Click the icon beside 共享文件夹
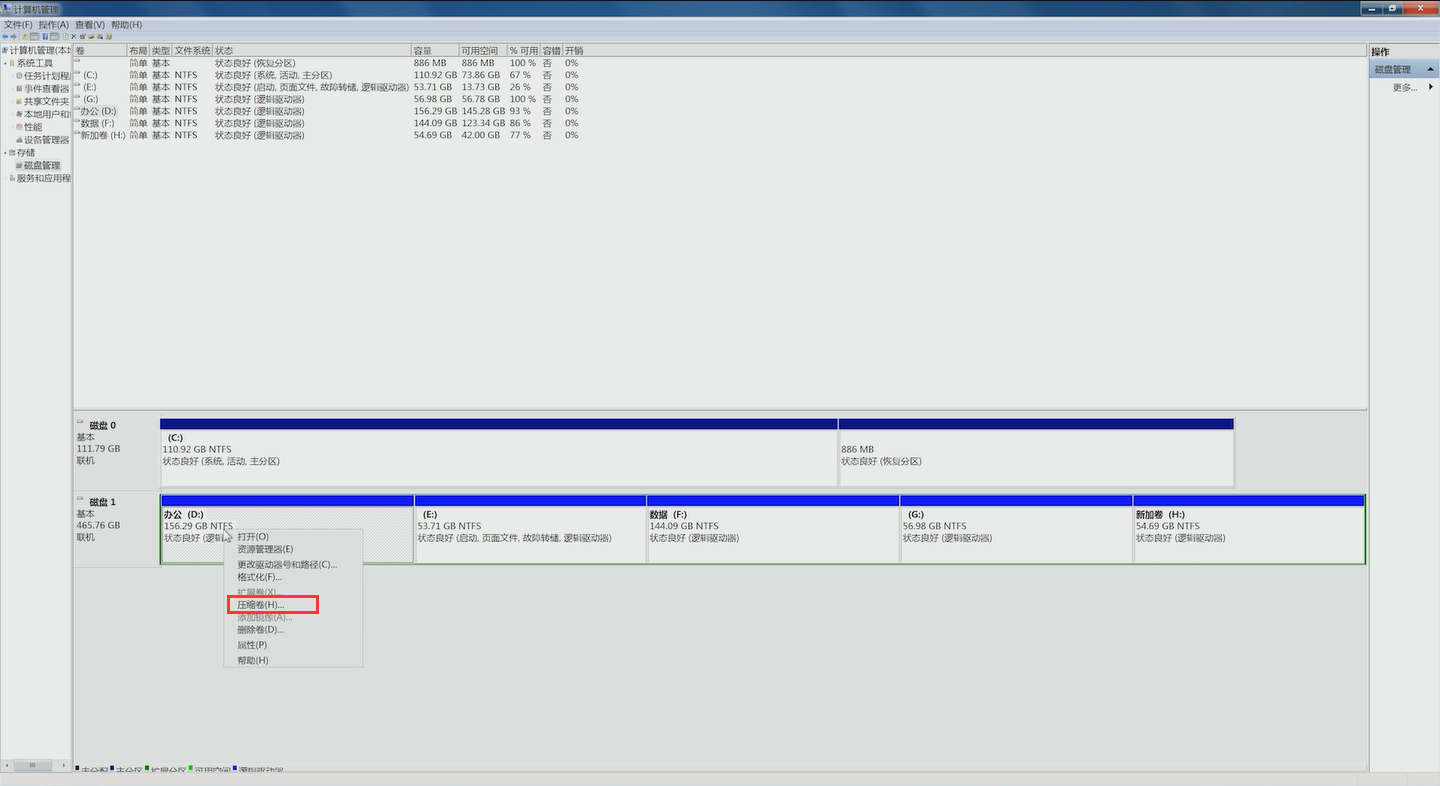 click(19, 101)
